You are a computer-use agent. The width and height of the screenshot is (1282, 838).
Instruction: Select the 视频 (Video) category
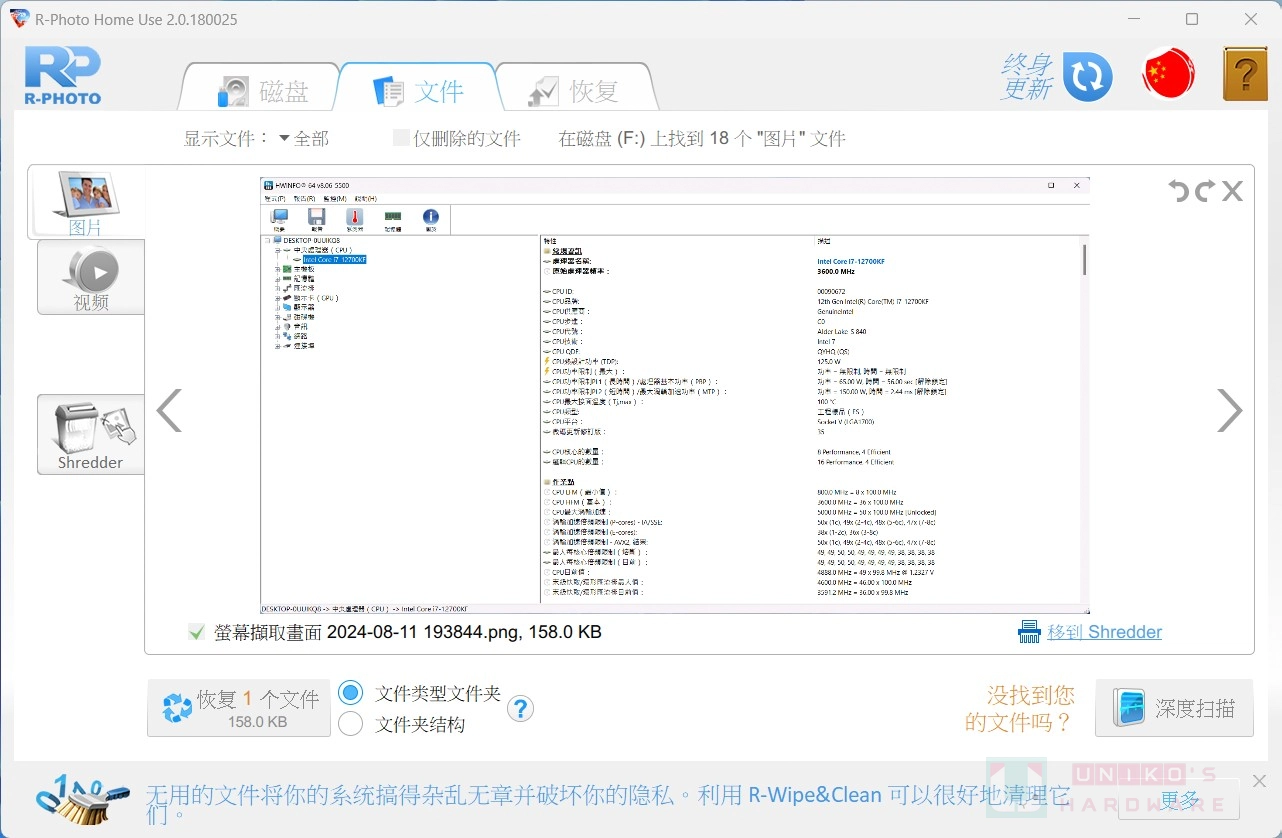click(x=91, y=277)
